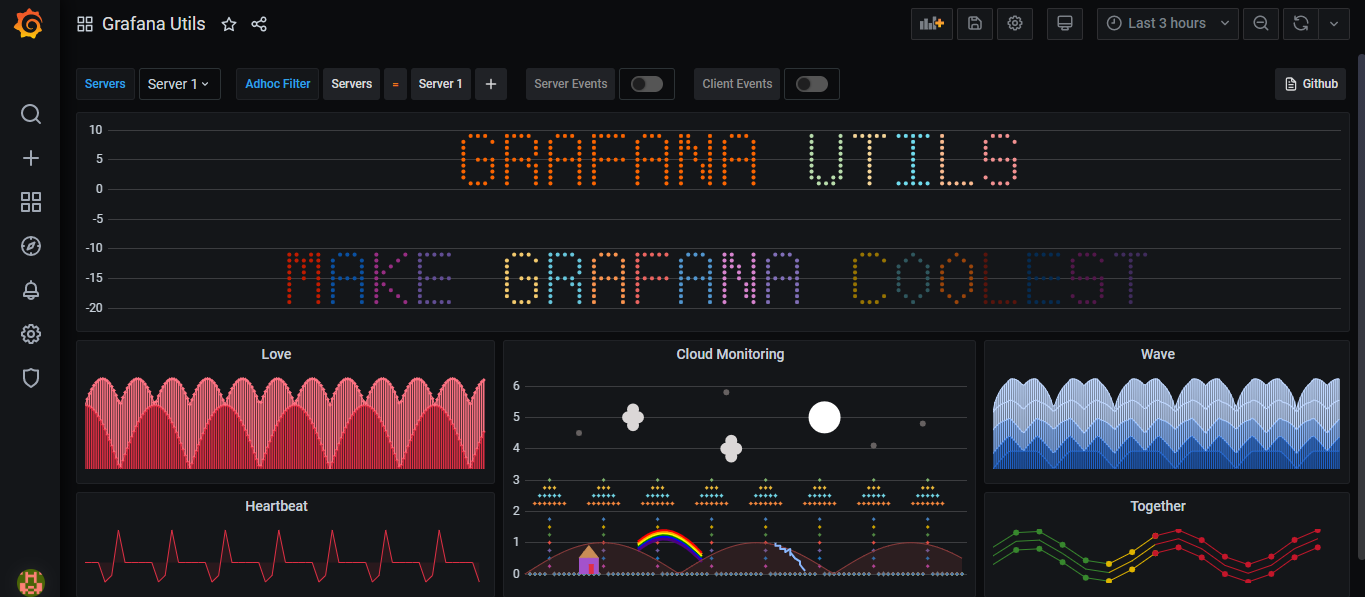Click the Server Events label
The width and height of the screenshot is (1365, 597).
[571, 84]
